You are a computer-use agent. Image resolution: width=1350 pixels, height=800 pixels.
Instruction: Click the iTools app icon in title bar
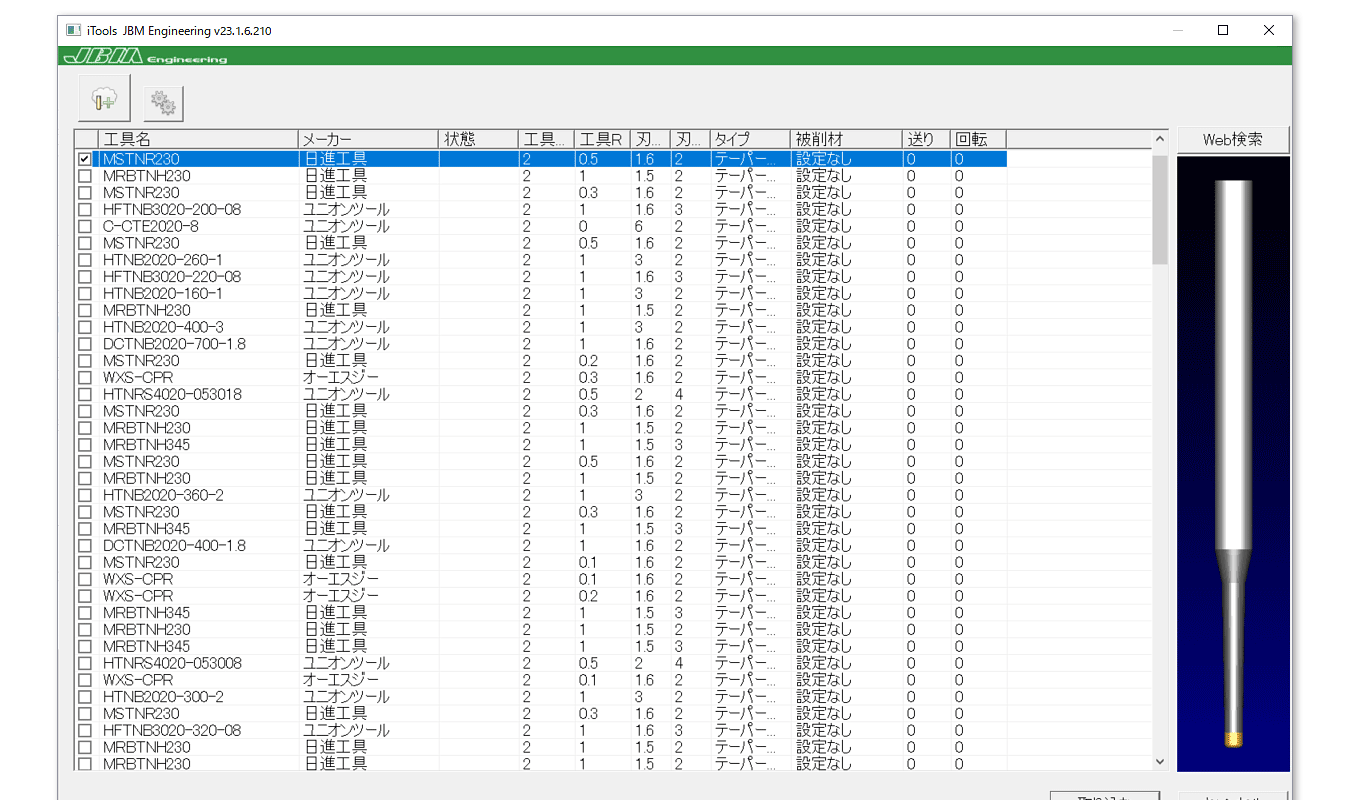73,31
